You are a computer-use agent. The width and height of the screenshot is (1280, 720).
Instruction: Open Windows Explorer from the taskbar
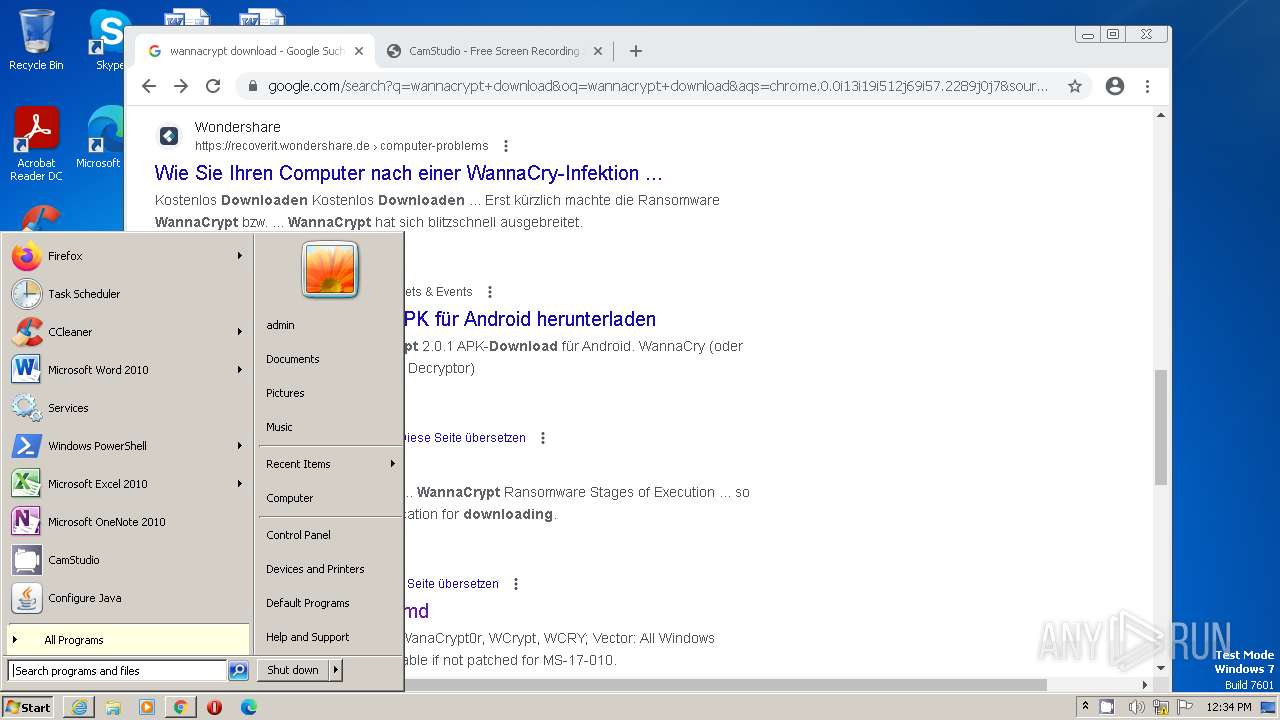click(113, 707)
